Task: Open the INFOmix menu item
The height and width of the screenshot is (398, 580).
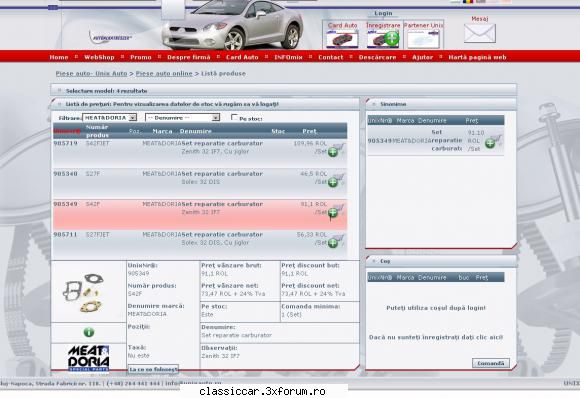Action: [x=288, y=57]
